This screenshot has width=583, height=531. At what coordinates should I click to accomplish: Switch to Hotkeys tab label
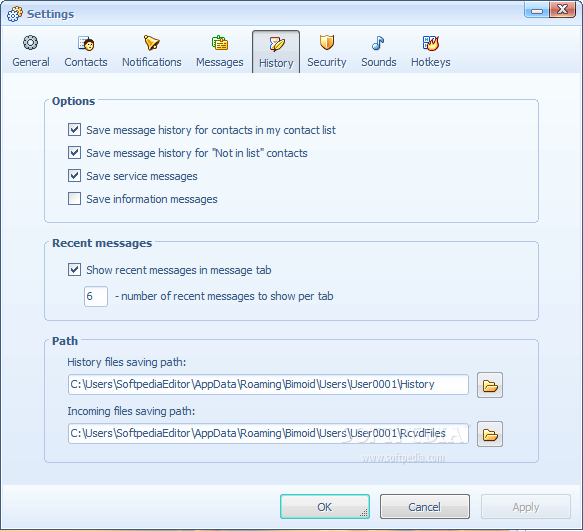(431, 62)
